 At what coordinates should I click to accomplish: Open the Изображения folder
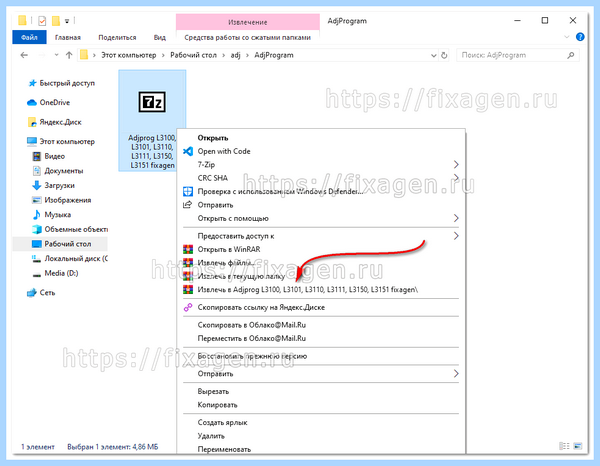62,200
